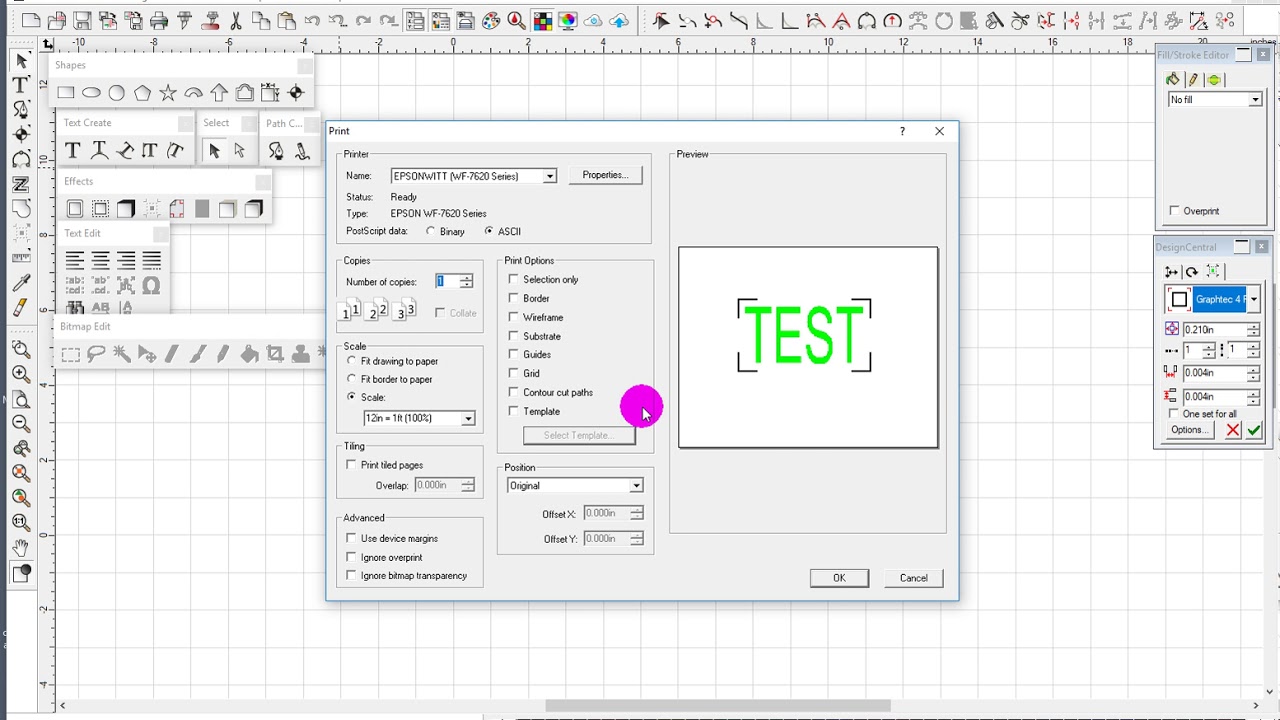This screenshot has height=720, width=1280.
Task: Select the magic wand in Bitmap Edit
Action: pyautogui.click(x=121, y=354)
